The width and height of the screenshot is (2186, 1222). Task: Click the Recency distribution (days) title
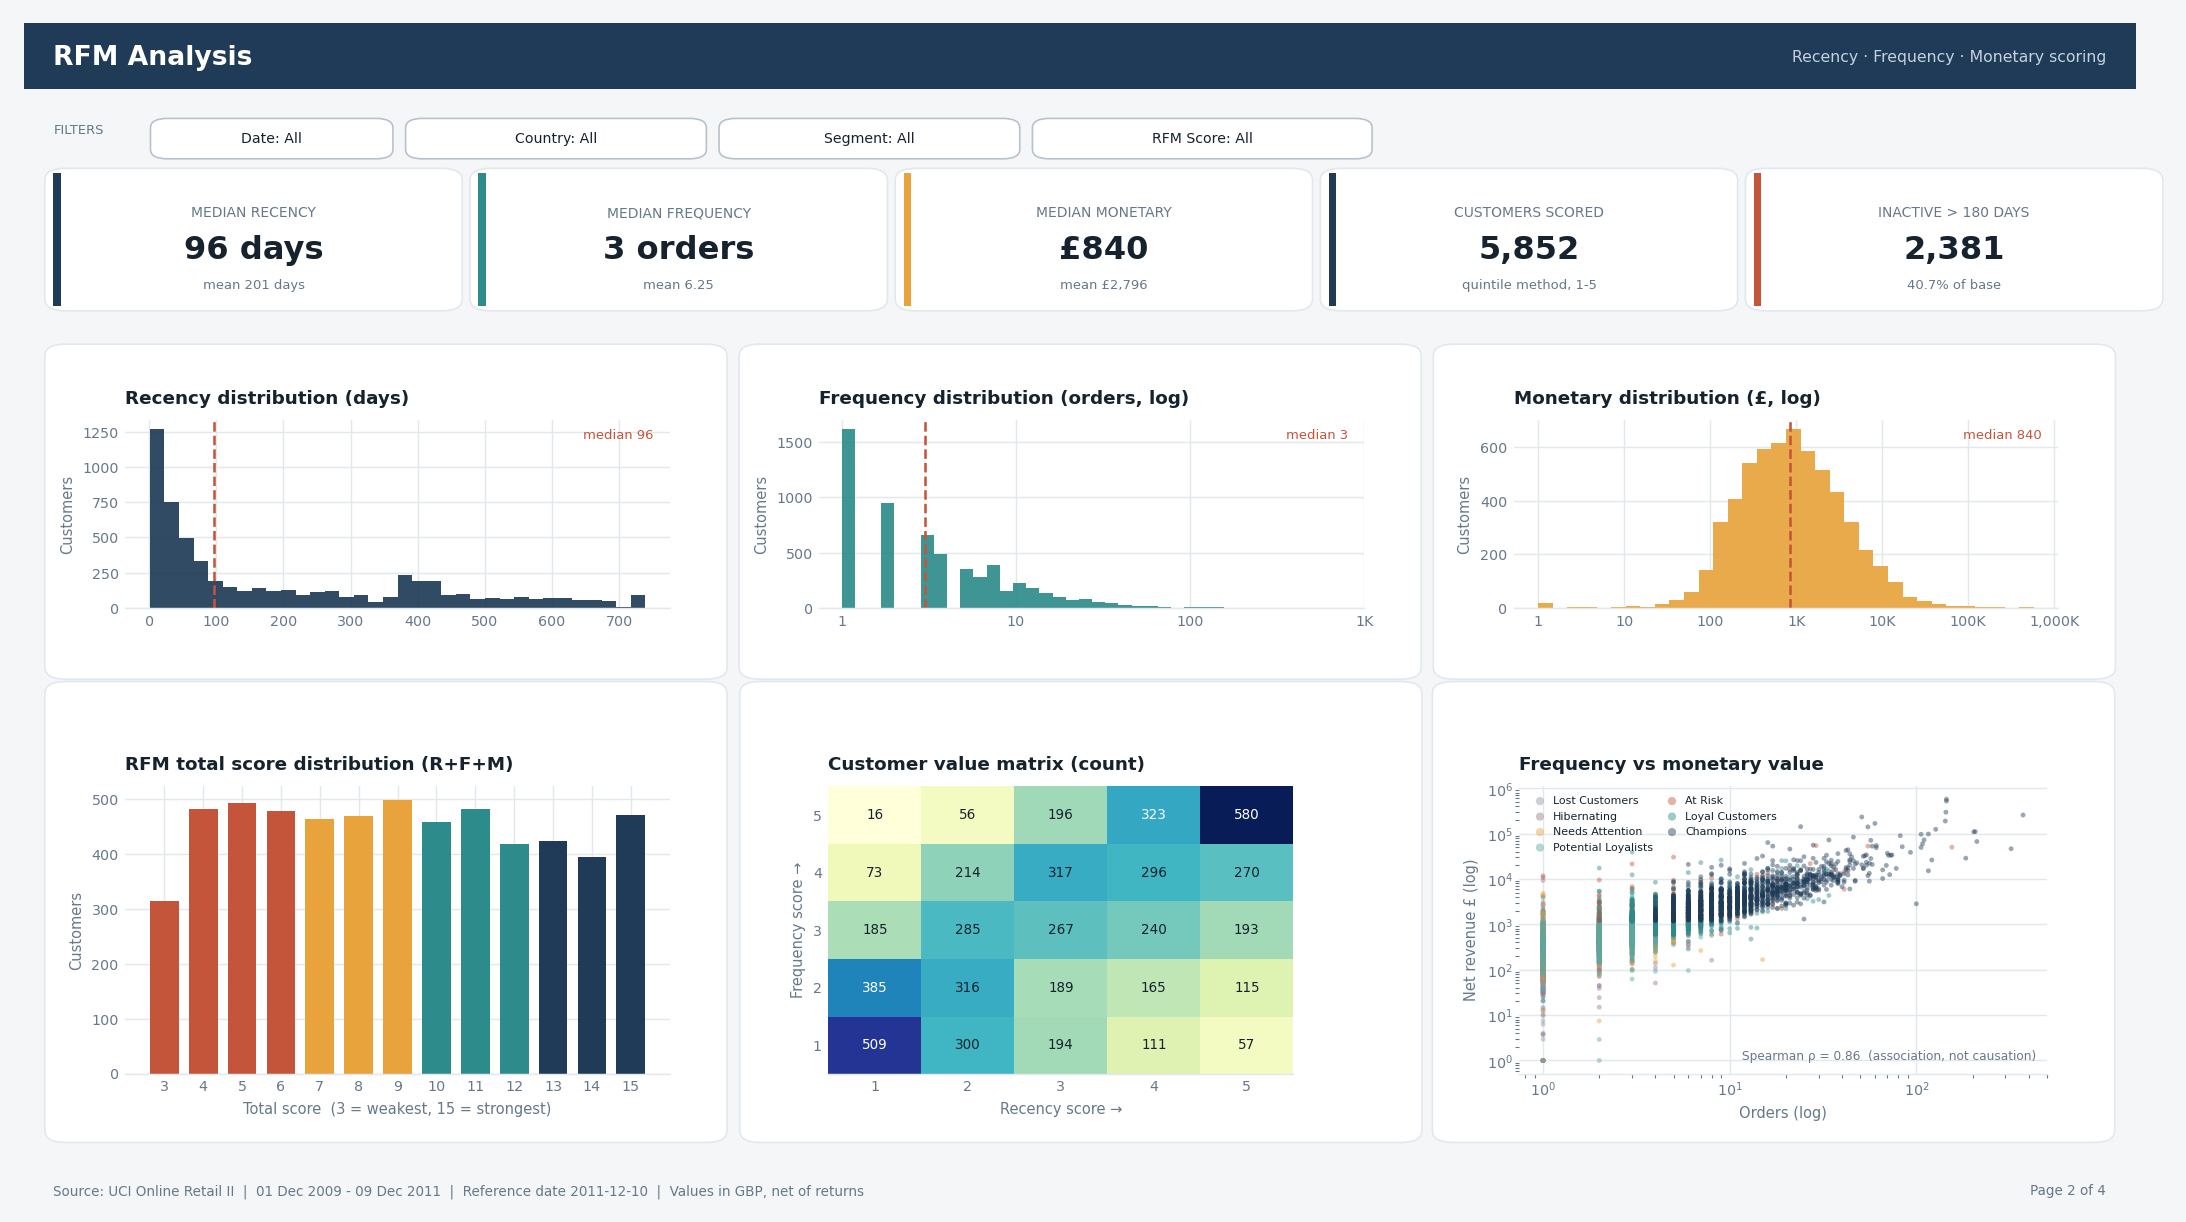click(x=267, y=398)
